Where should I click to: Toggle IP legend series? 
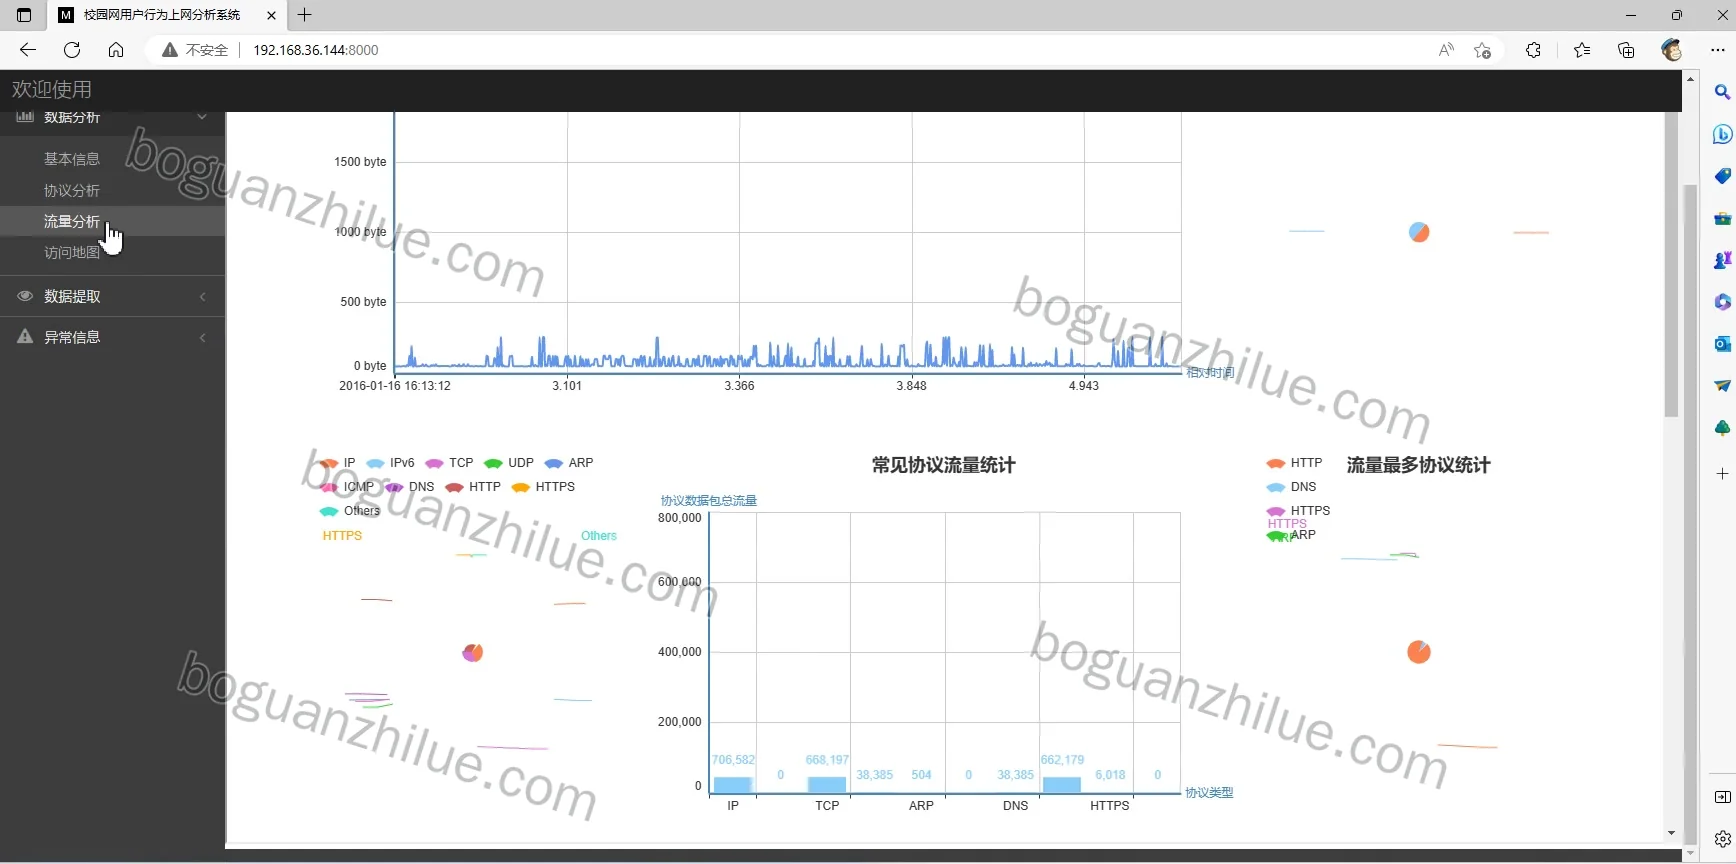tap(338, 463)
